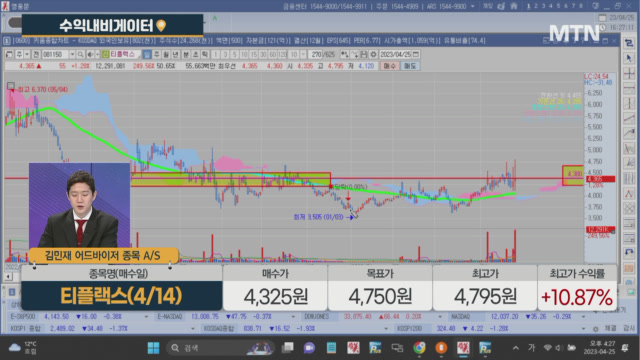Select the 60-minute interval tab
The height and width of the screenshot is (360, 640).
click(273, 54)
